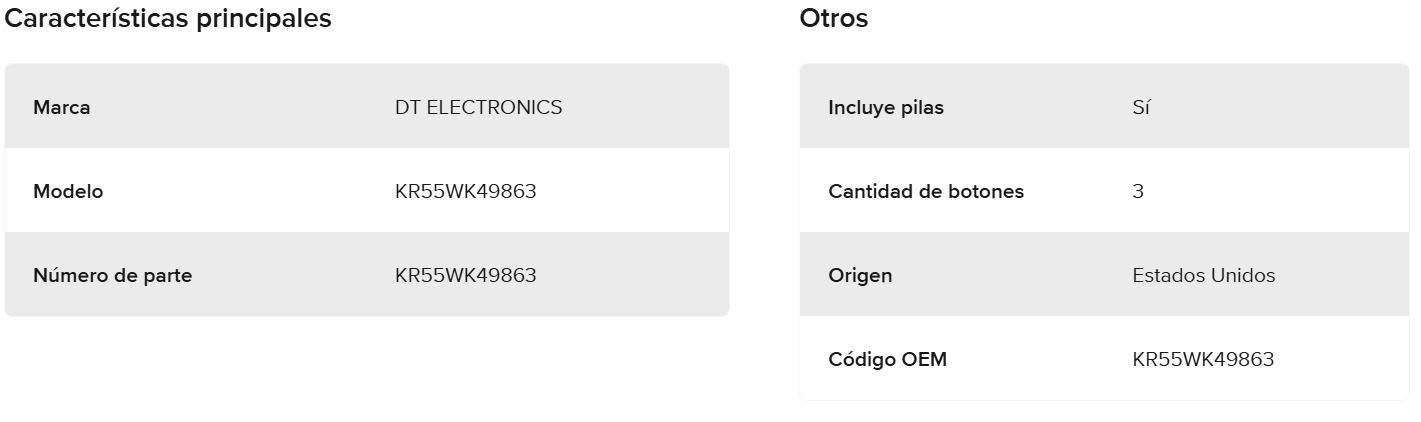This screenshot has width=1421, height=422.
Task: Click the "Modelo" label
Action: (68, 192)
